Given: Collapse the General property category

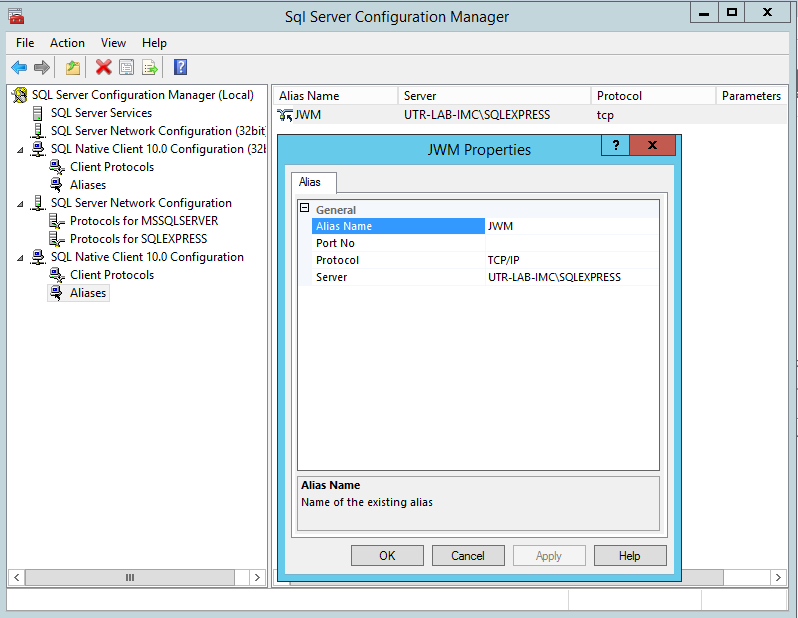Looking at the screenshot, I should pos(305,208).
